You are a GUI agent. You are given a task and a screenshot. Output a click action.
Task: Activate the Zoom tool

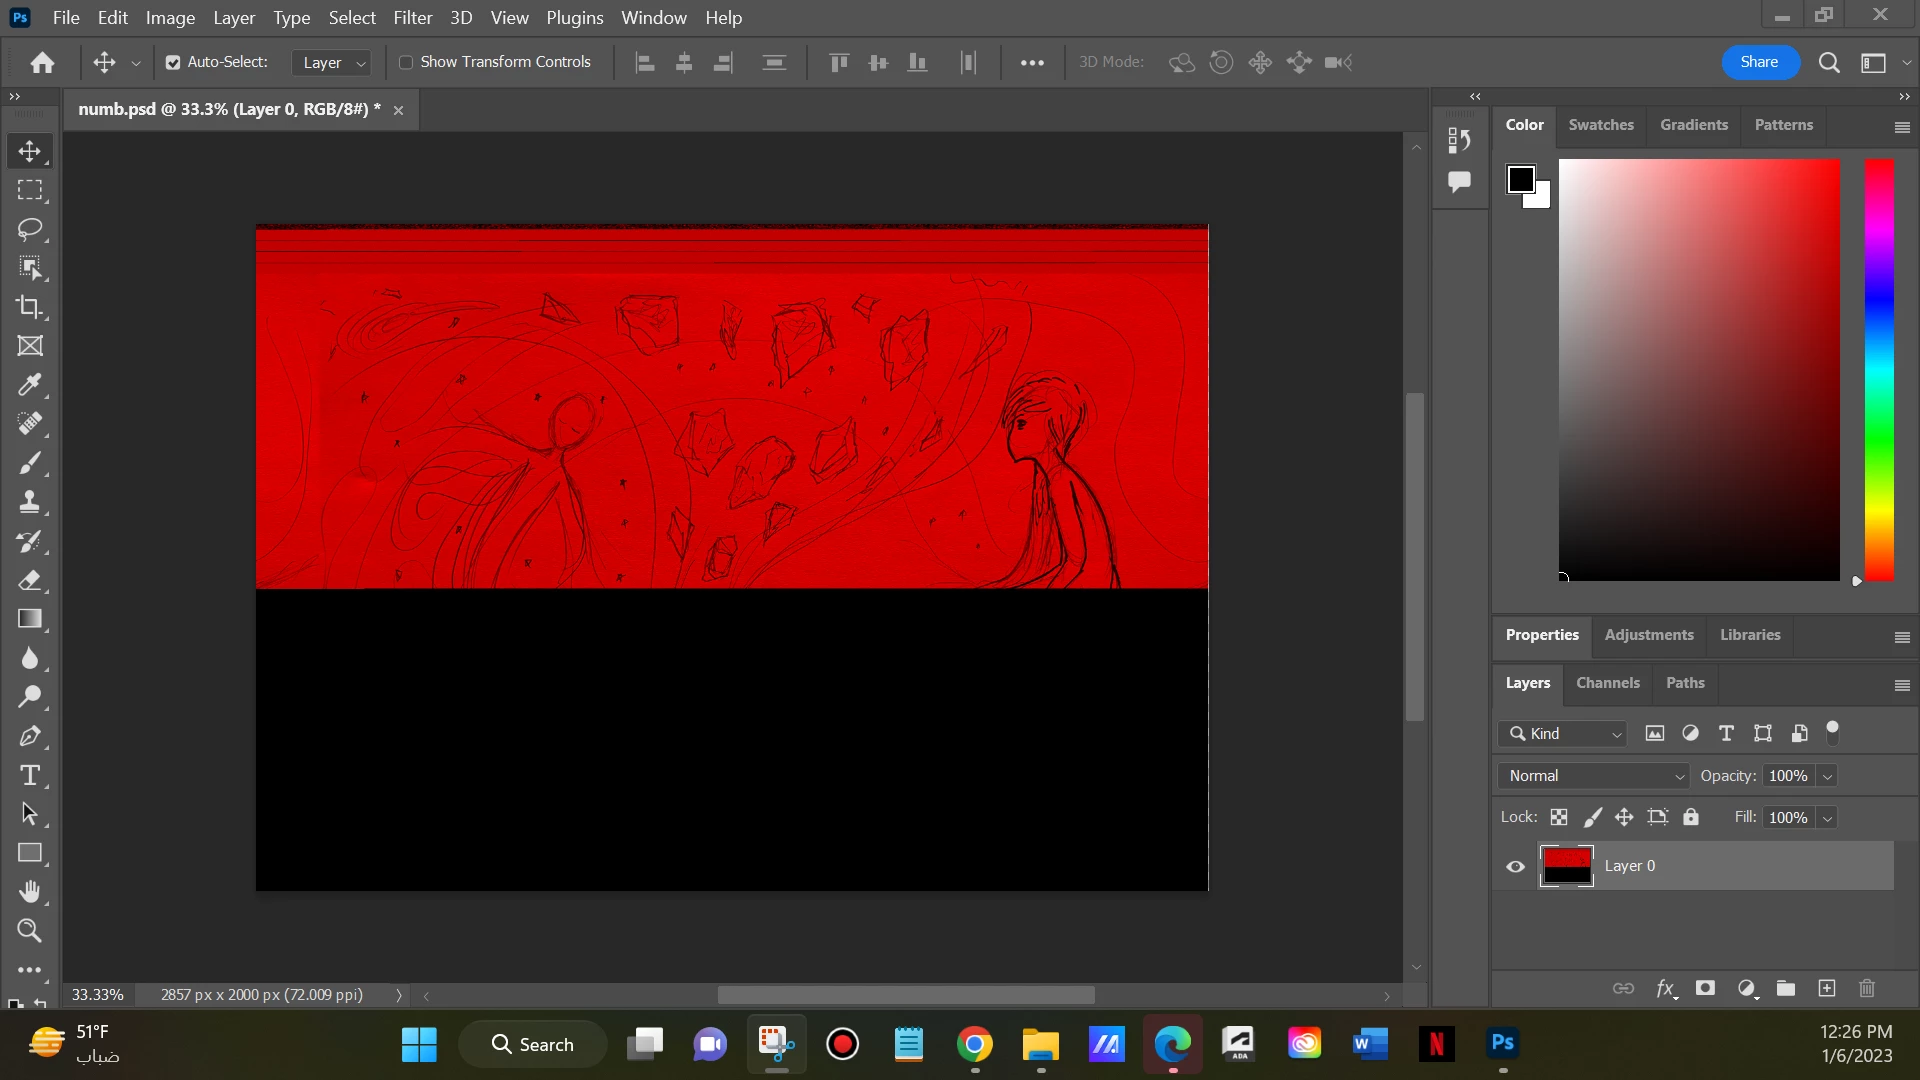(30, 931)
